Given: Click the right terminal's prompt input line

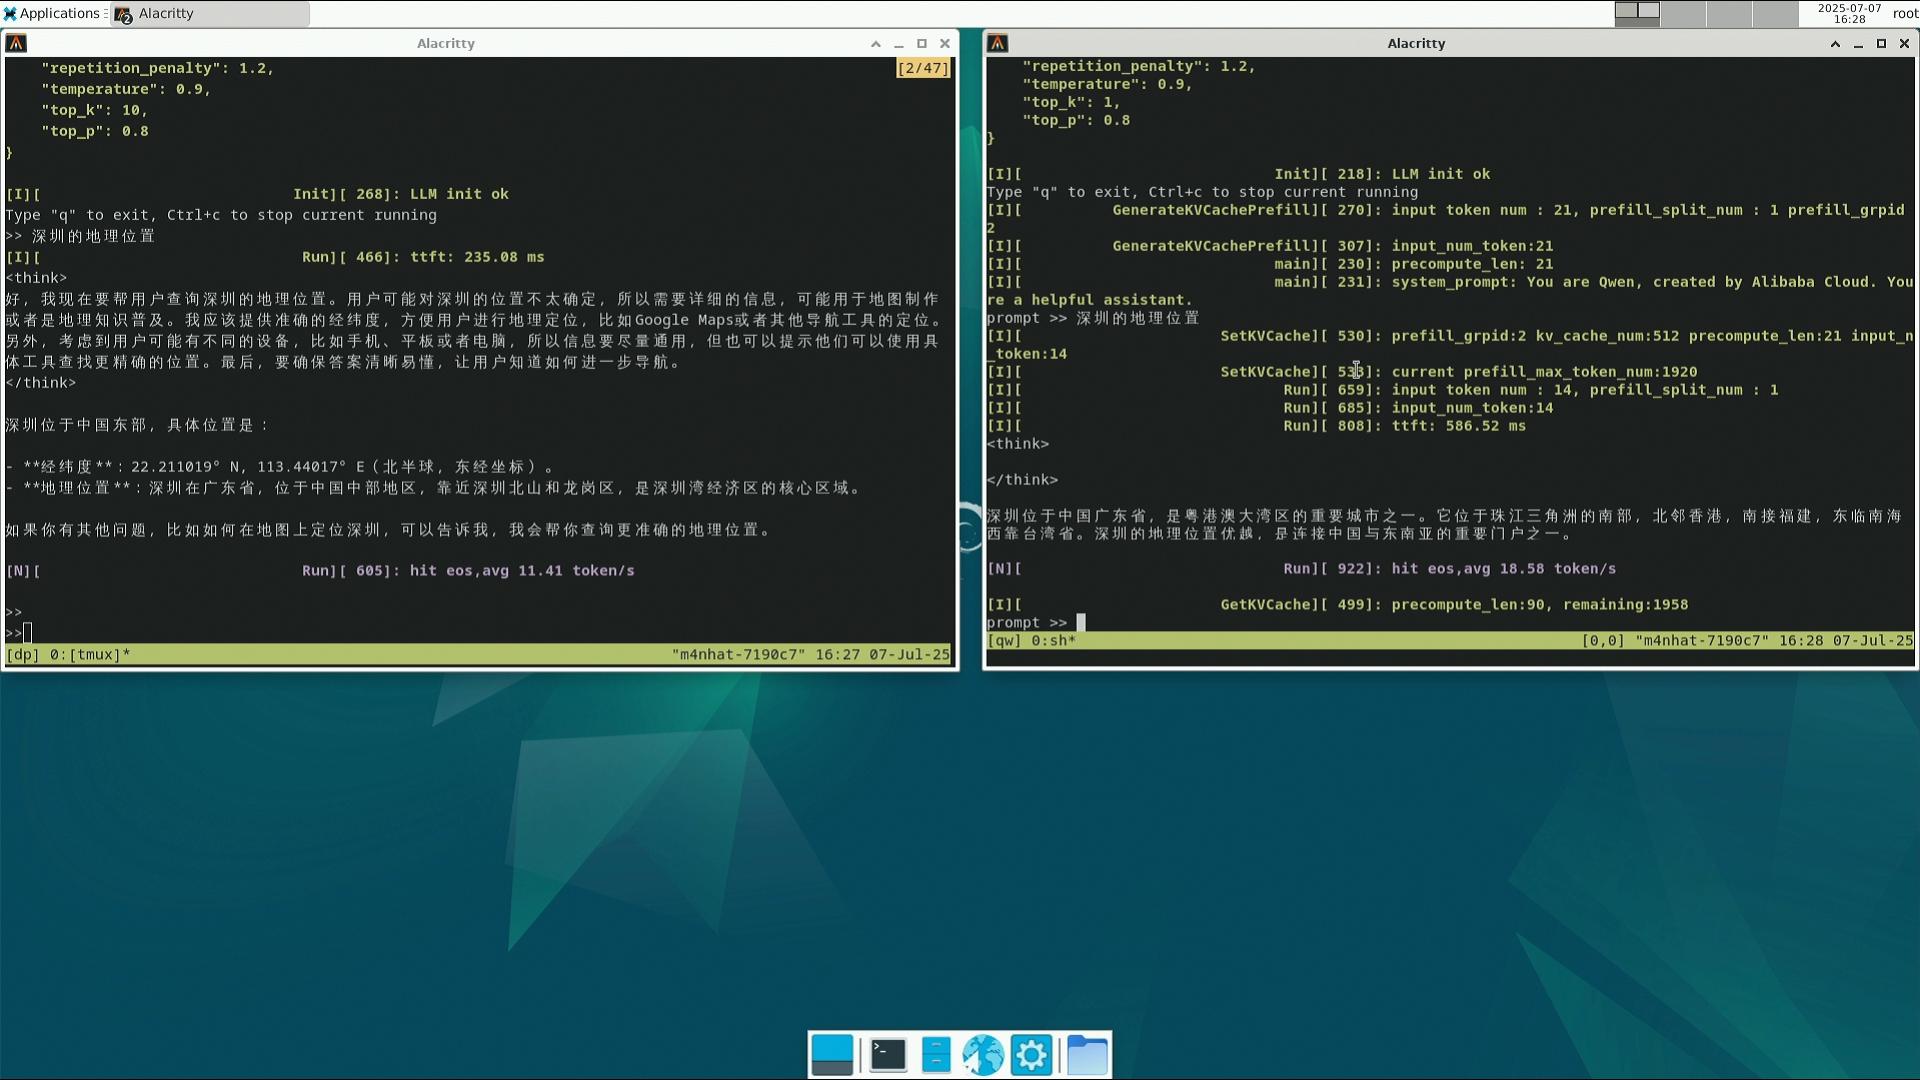Looking at the screenshot, I should (1449, 622).
